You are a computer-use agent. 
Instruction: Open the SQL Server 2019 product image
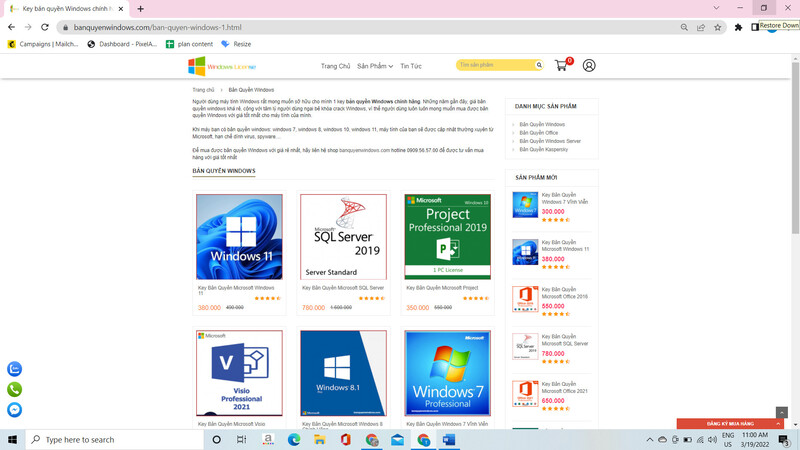pyautogui.click(x=343, y=237)
